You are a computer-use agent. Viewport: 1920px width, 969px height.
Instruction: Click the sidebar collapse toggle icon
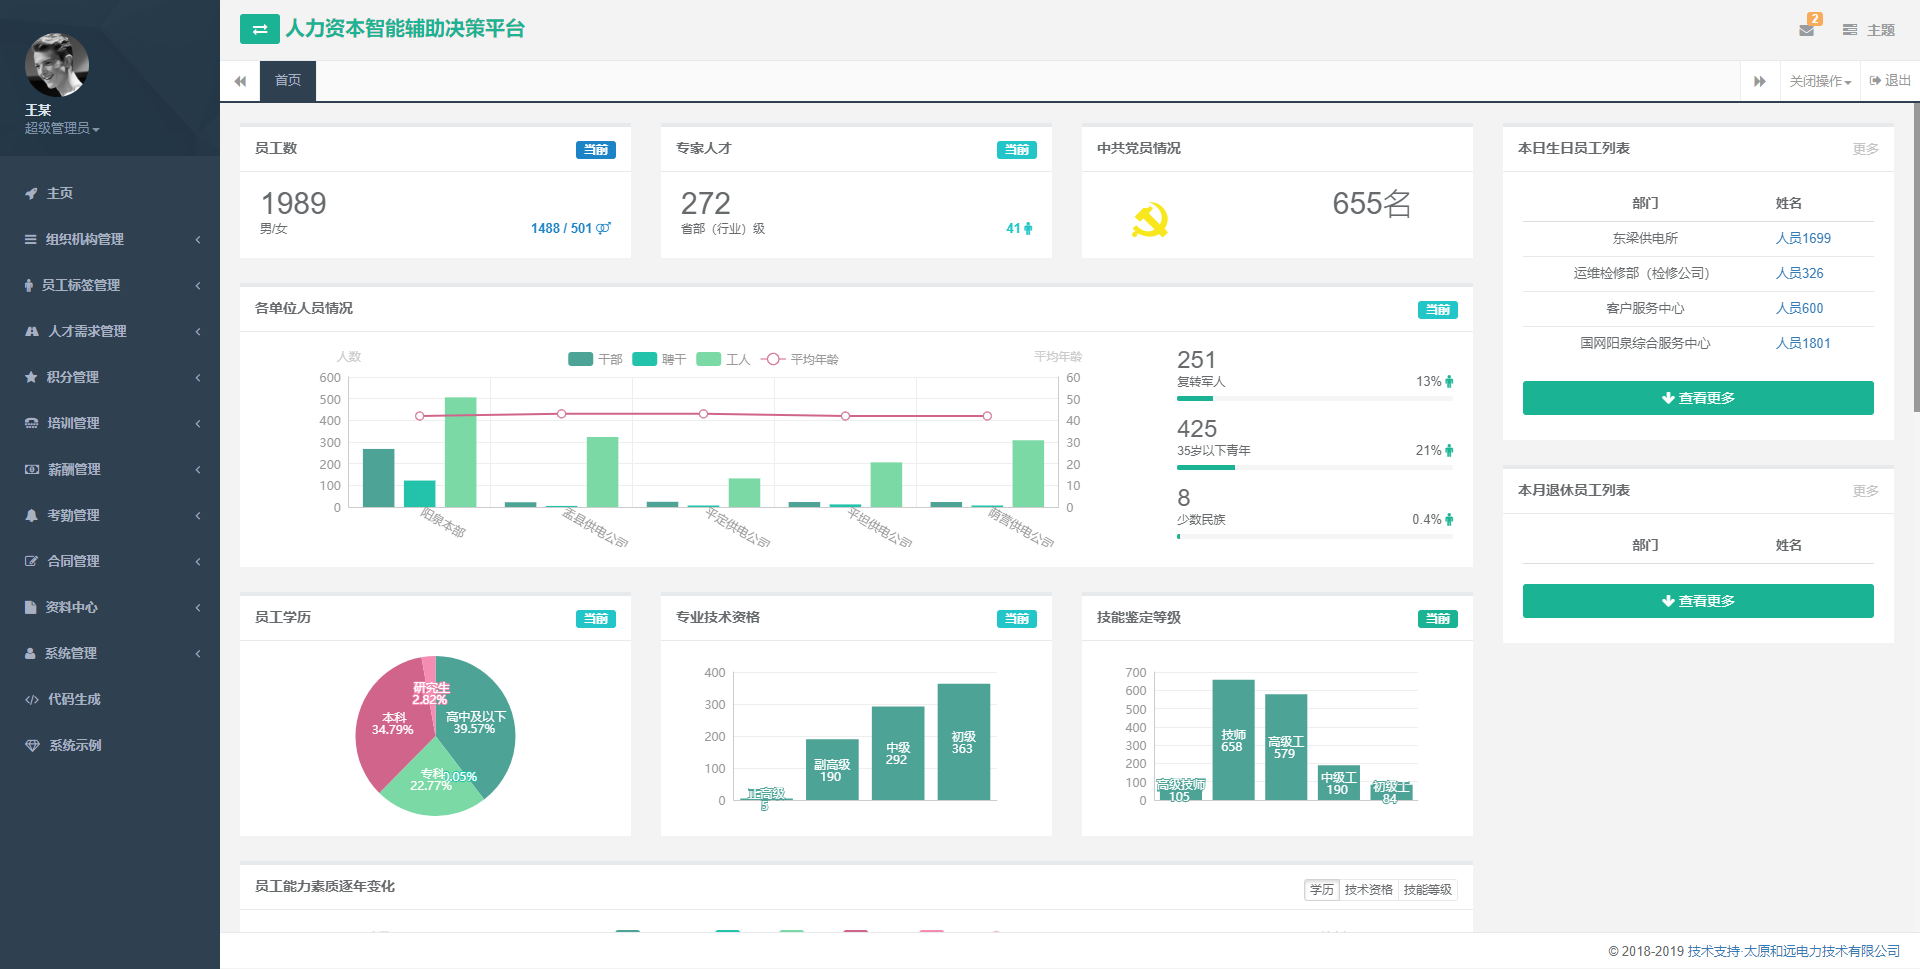(259, 29)
